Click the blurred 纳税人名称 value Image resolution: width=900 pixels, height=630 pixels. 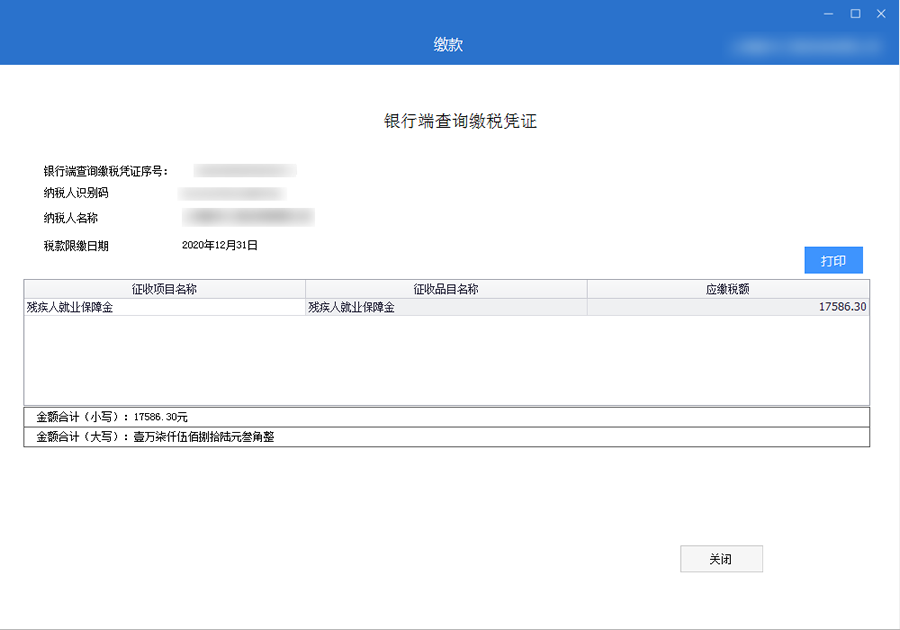(248, 217)
